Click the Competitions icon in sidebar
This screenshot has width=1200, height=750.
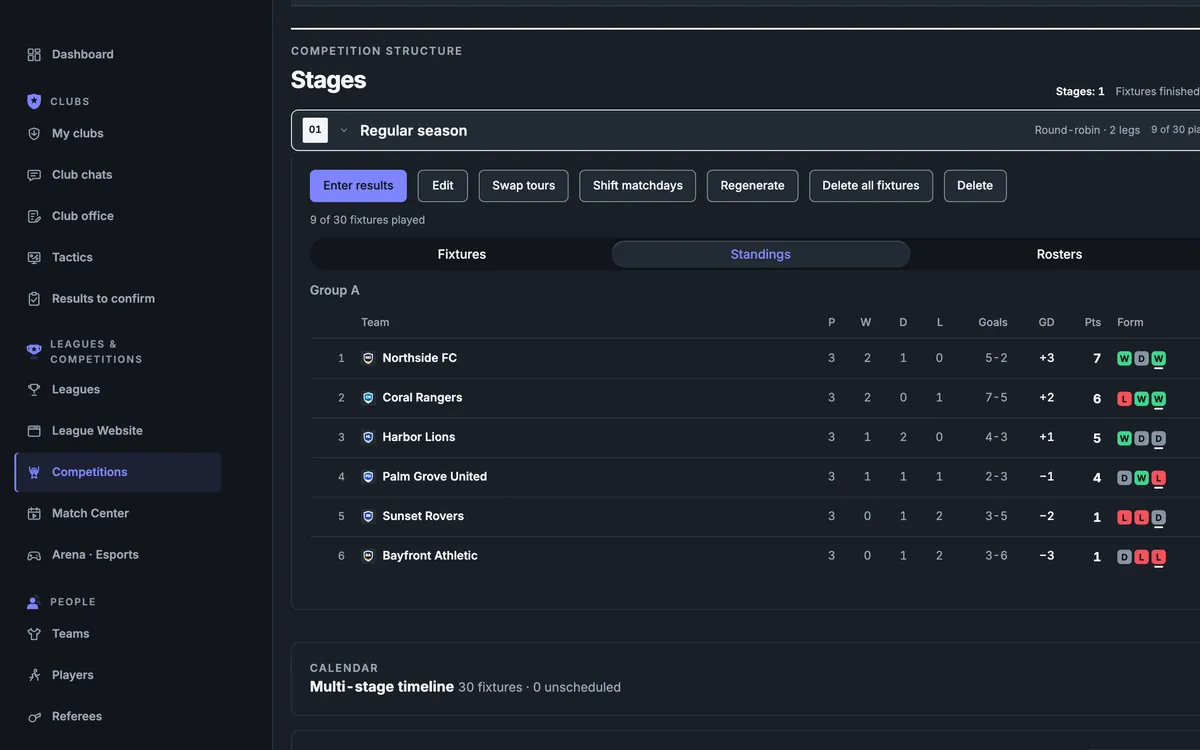[34, 472]
